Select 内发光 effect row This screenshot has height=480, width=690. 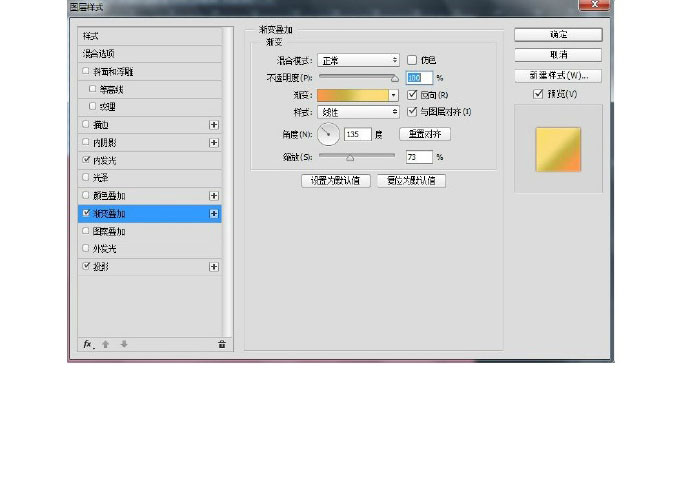[150, 161]
